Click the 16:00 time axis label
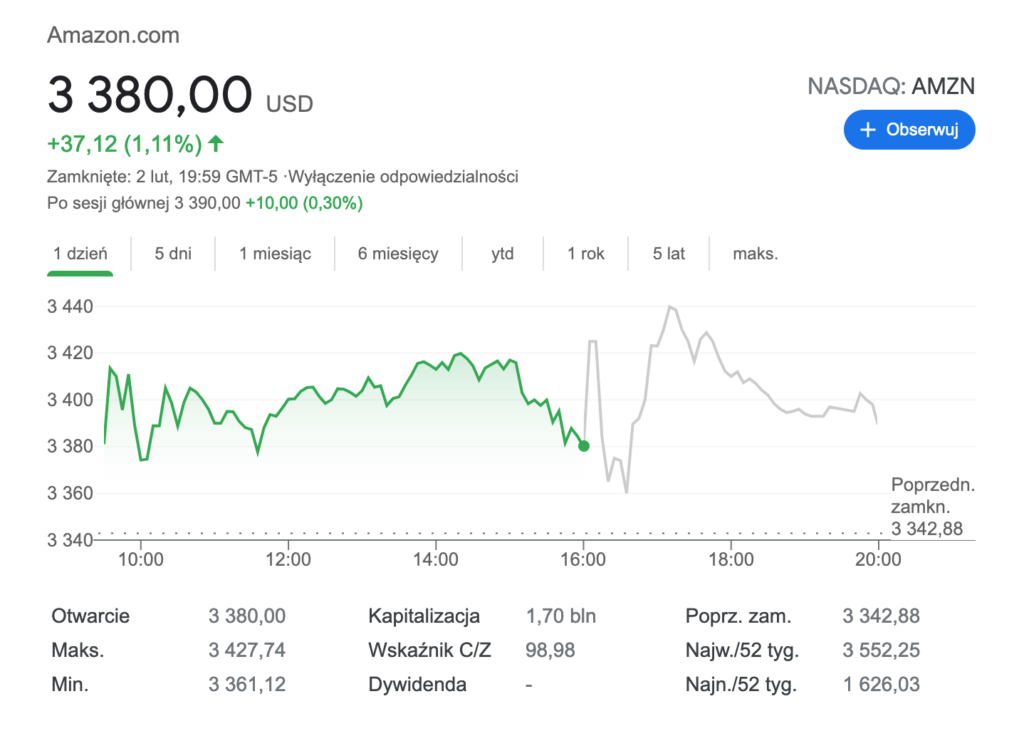Screen dimensions: 1024x741 click(x=583, y=560)
